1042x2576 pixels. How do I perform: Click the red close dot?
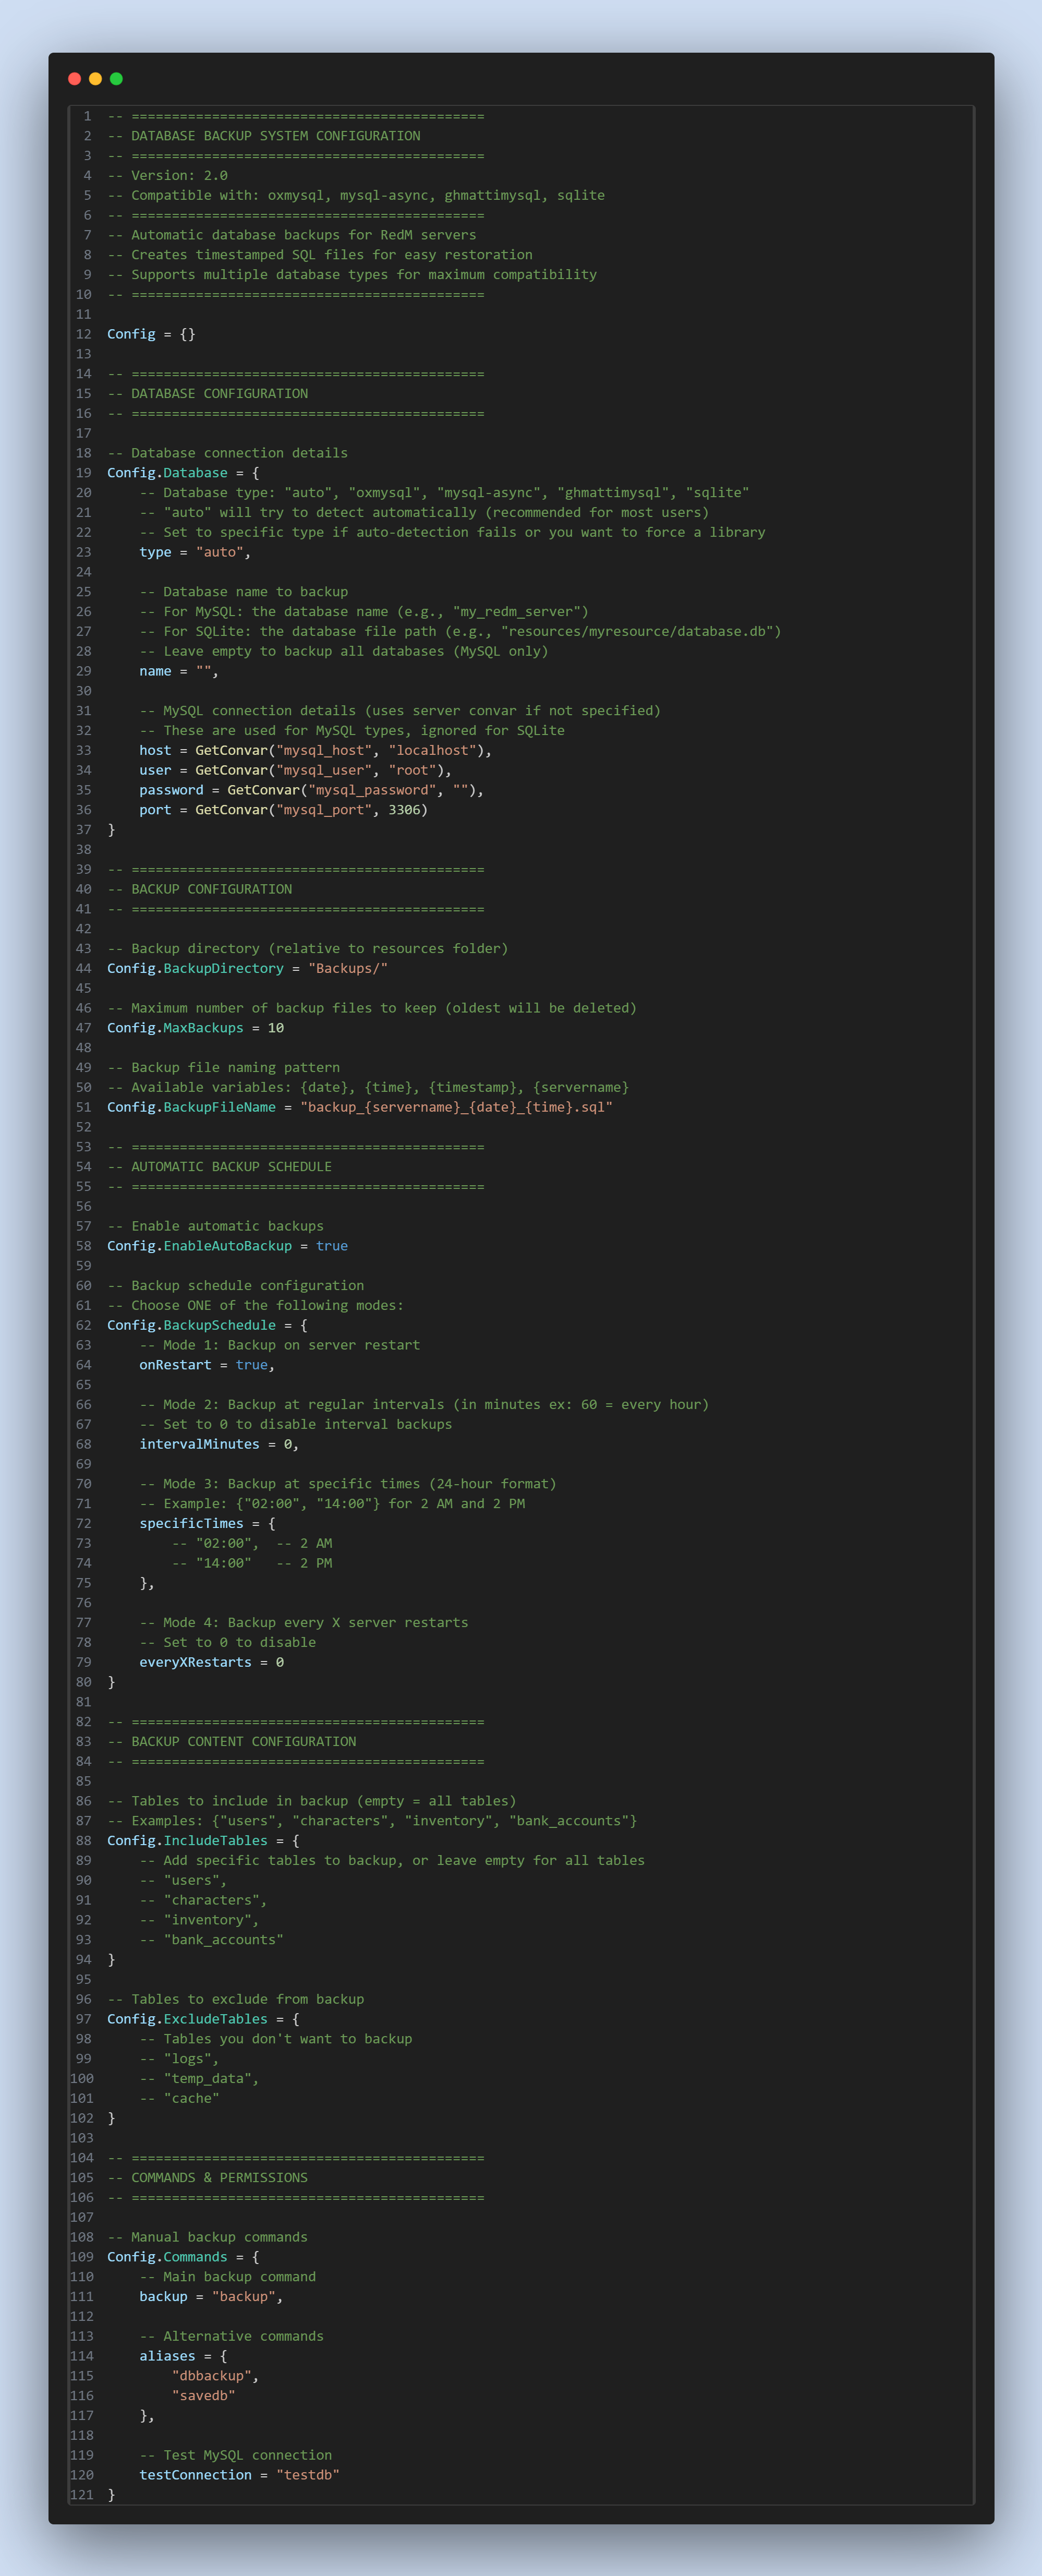(74, 79)
